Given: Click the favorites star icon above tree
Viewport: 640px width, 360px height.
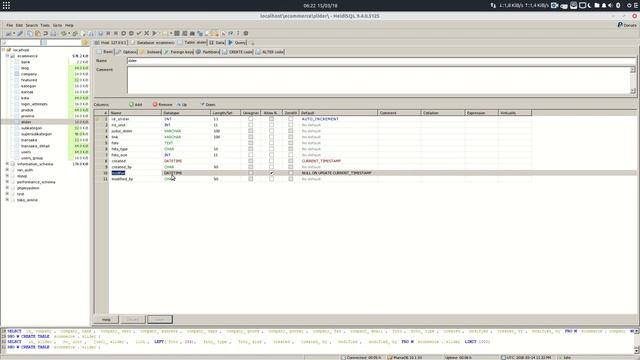Looking at the screenshot, I should tap(85, 42).
